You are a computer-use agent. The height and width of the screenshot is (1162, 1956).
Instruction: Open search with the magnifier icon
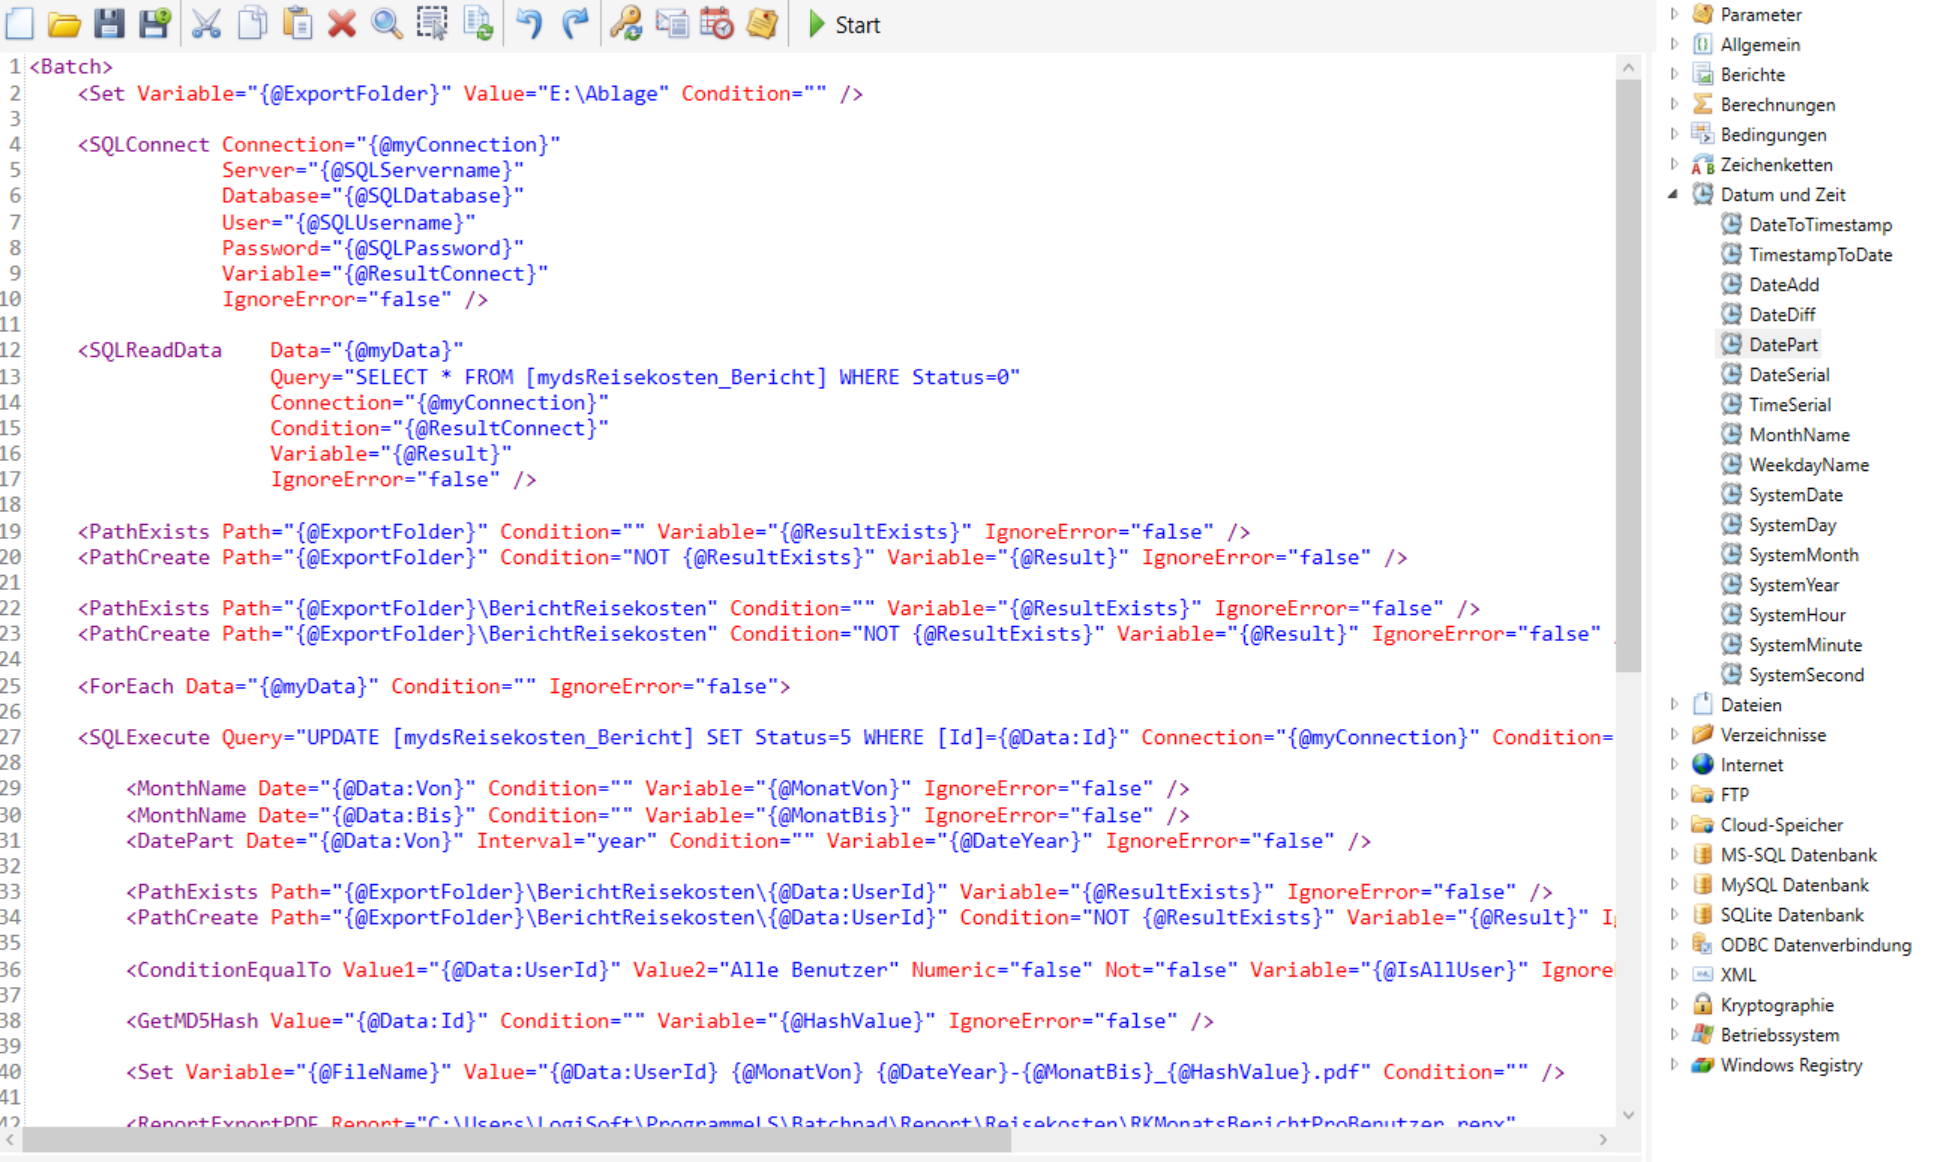386,23
